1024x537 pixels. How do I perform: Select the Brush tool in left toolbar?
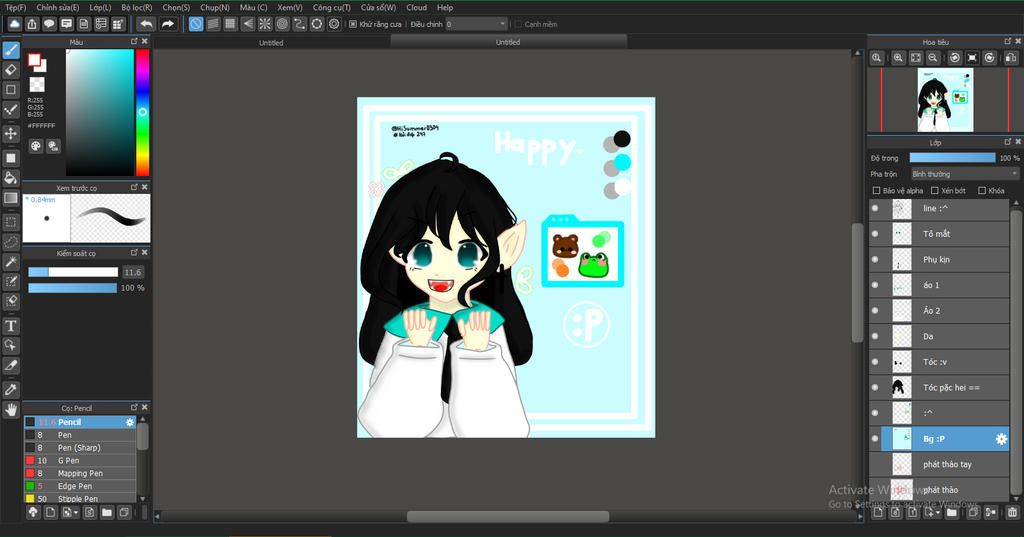11,50
